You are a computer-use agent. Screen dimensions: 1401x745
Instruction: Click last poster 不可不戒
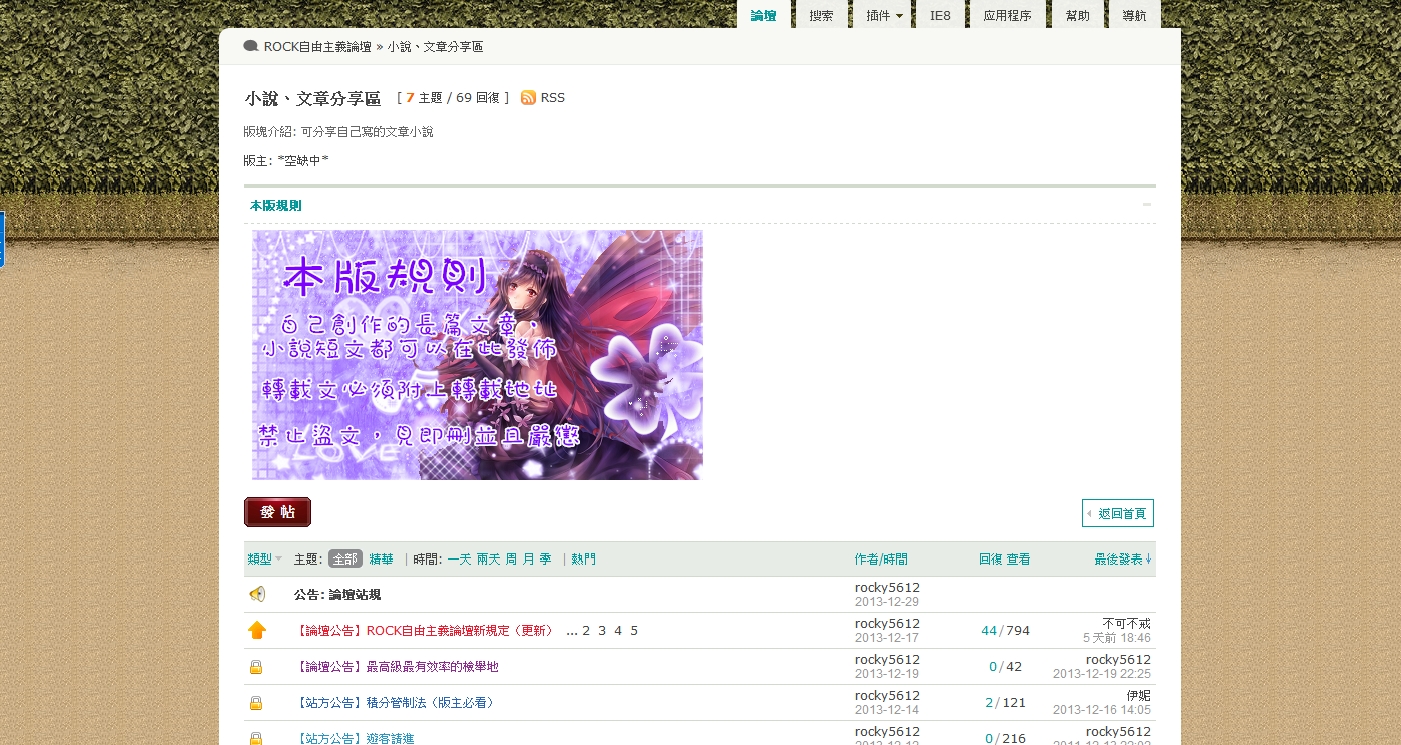tap(1126, 624)
